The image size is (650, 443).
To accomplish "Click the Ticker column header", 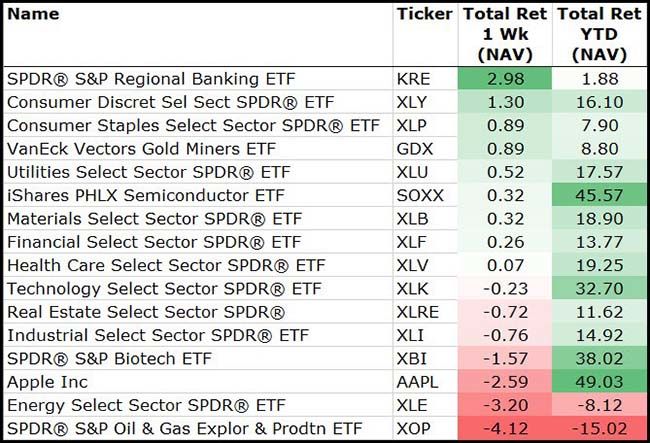I will tap(424, 14).
